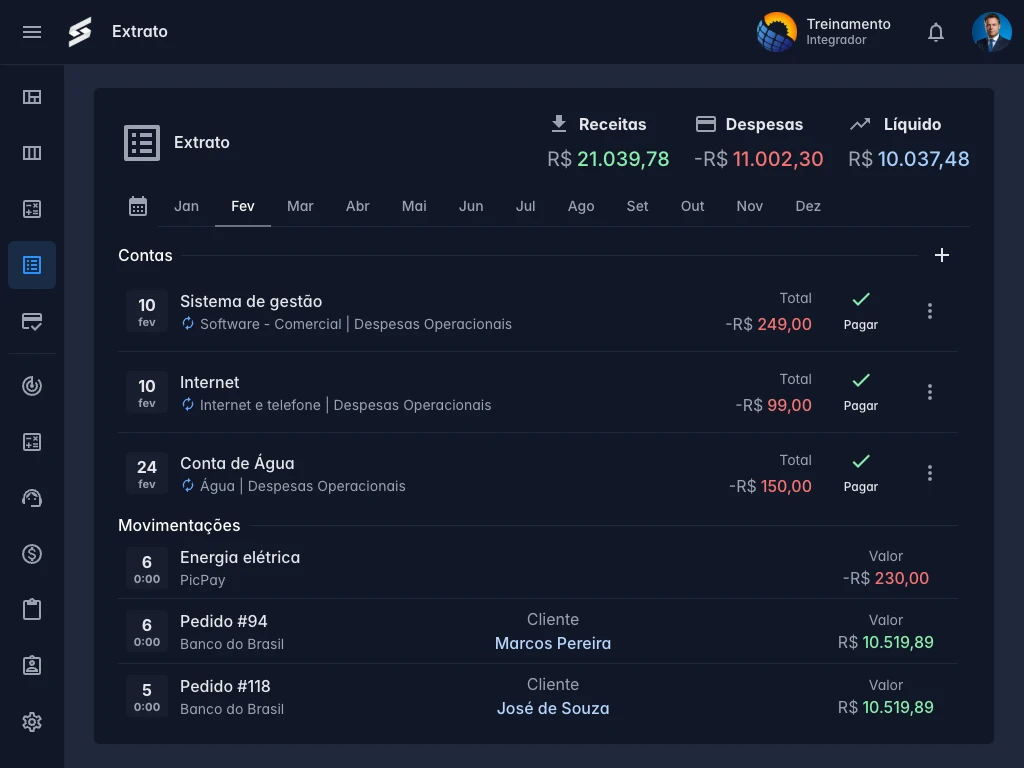1024x768 pixels.
Task: Open the dollar sign finance section in sidebar
Action: tap(32, 553)
